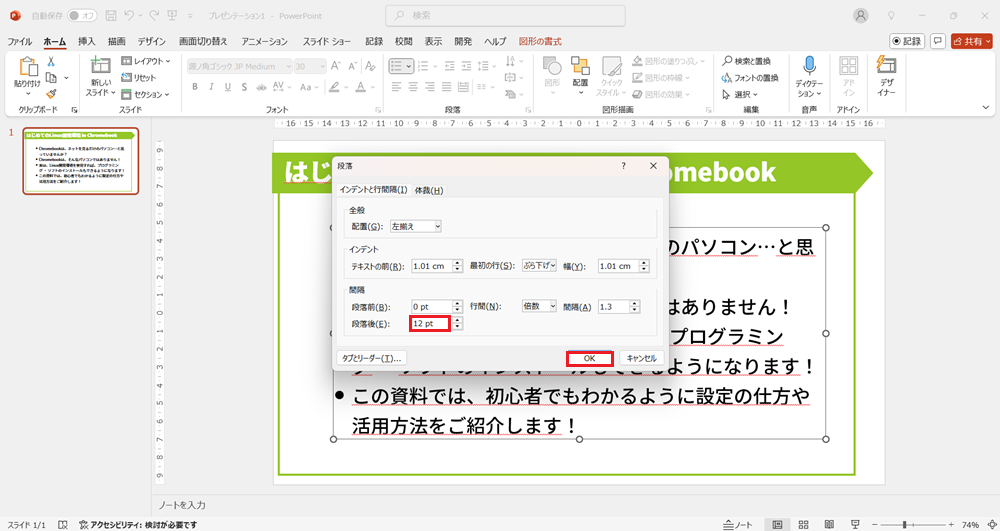
Task: Click the Underline U icon
Action: click(x=228, y=87)
